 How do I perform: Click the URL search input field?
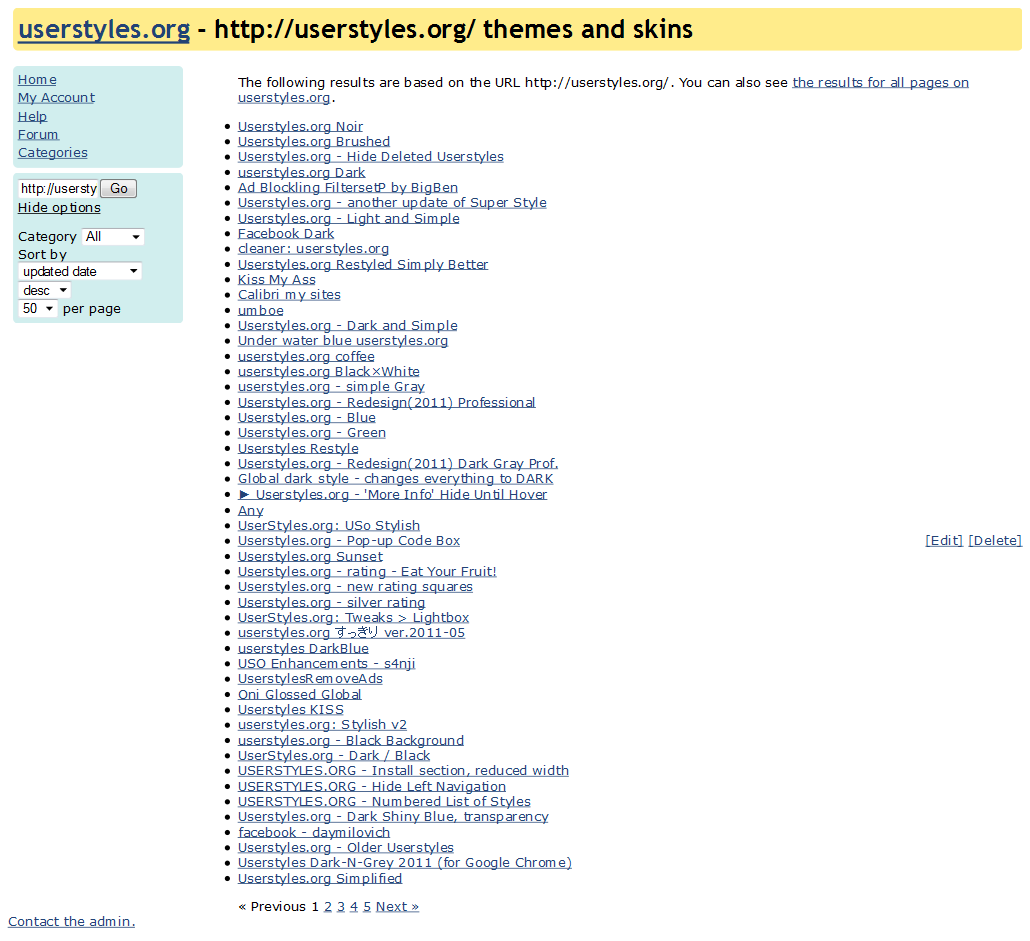pyautogui.click(x=57, y=188)
